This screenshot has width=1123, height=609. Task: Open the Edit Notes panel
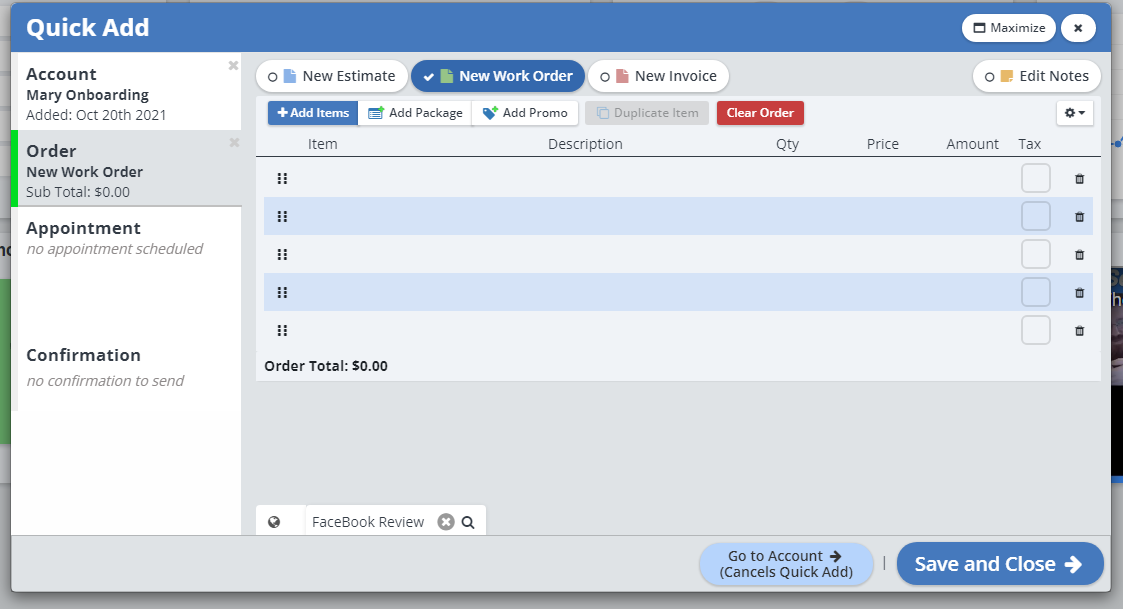point(1037,76)
